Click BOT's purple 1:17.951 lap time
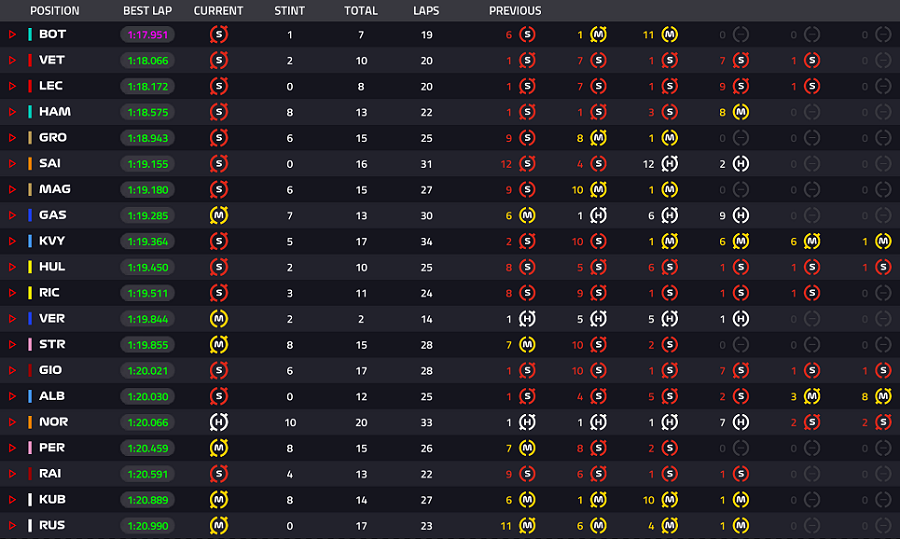Image resolution: width=900 pixels, height=539 pixels. coord(148,34)
